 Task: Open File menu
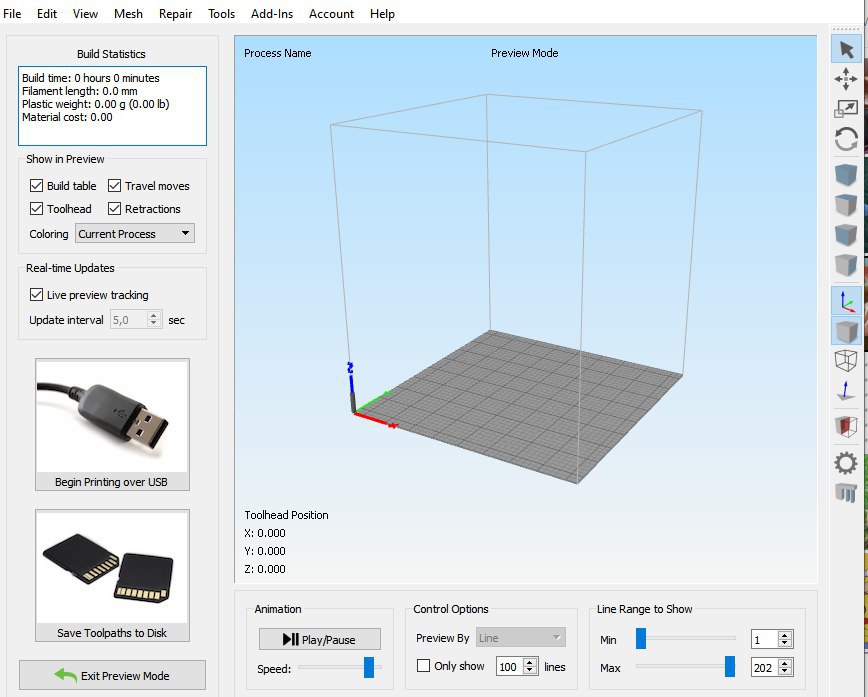pos(12,14)
